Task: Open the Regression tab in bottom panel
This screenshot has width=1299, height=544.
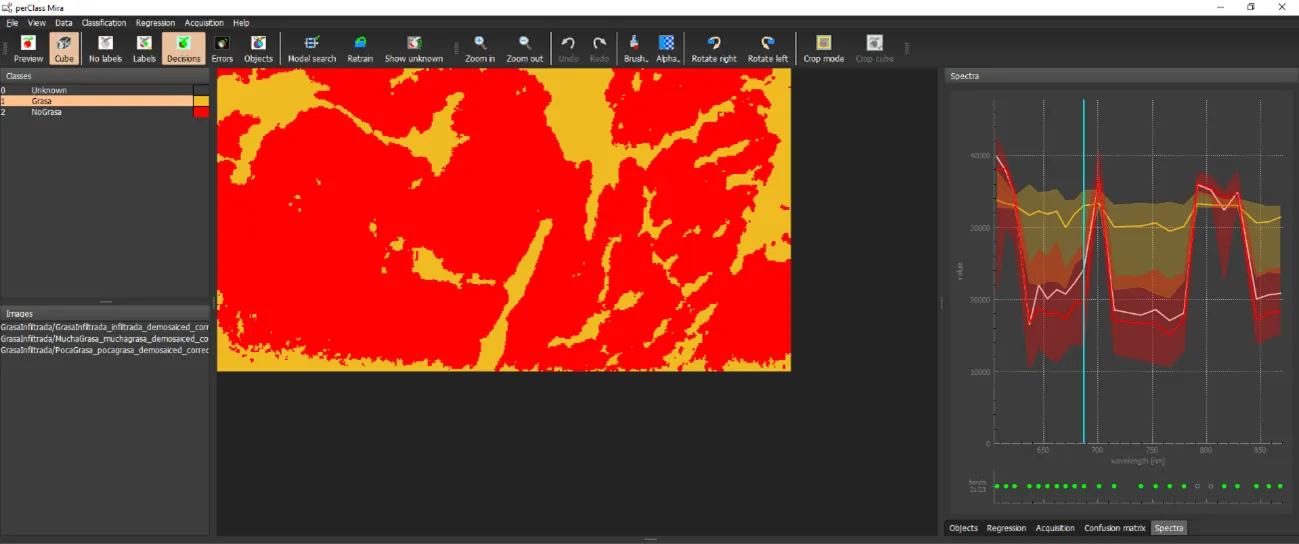Action: point(1006,528)
